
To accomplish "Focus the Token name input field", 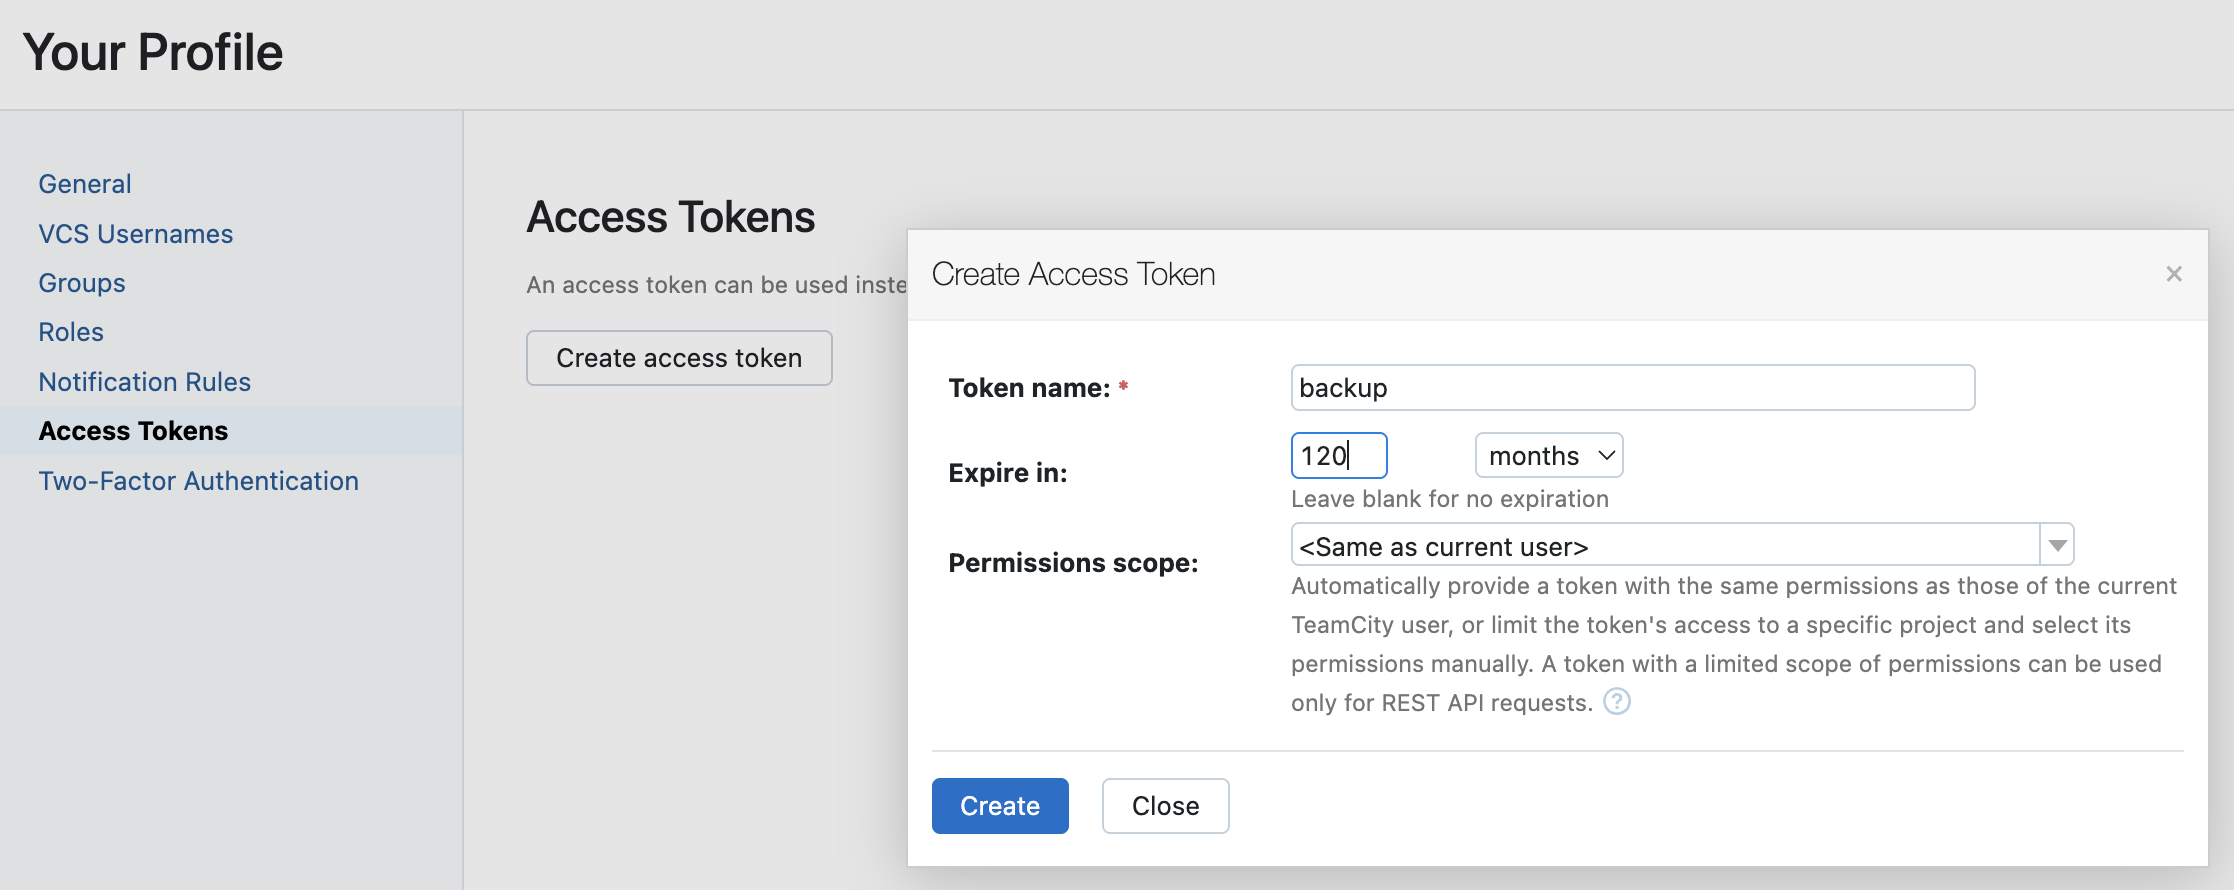I will click(1632, 388).
